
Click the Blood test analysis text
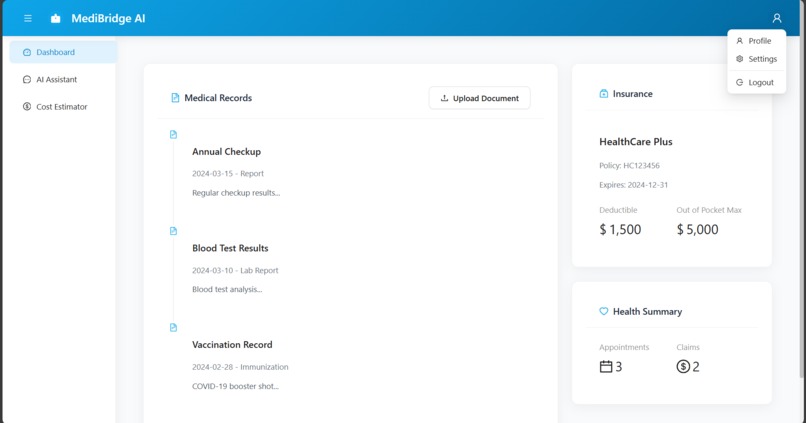227,289
